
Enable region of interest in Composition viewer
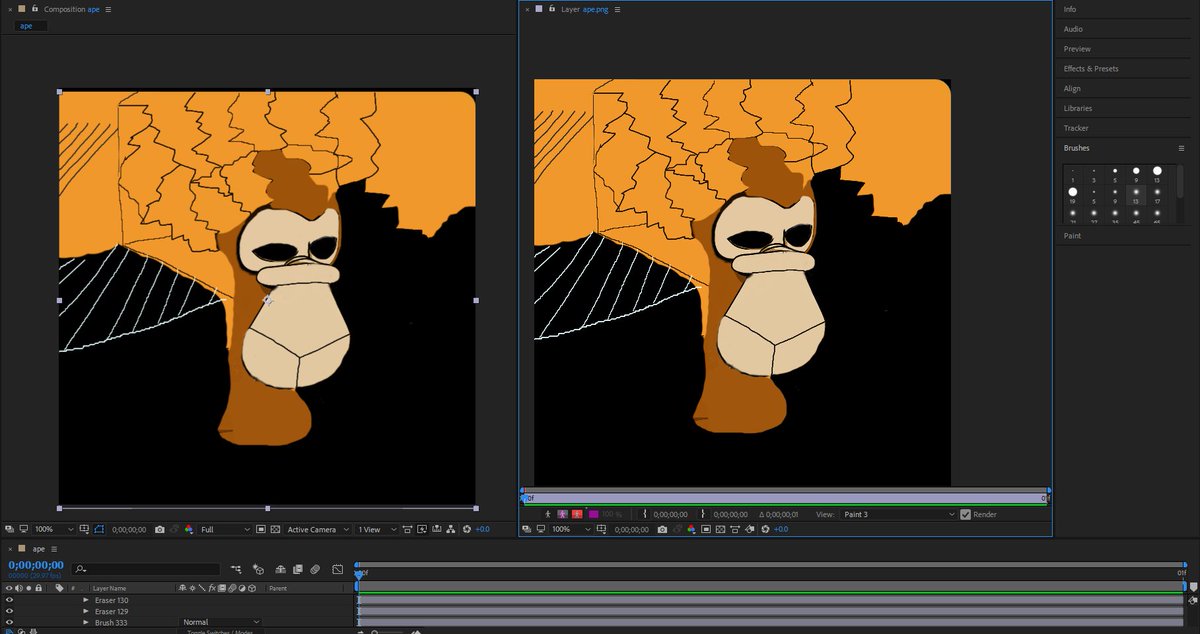(x=260, y=529)
